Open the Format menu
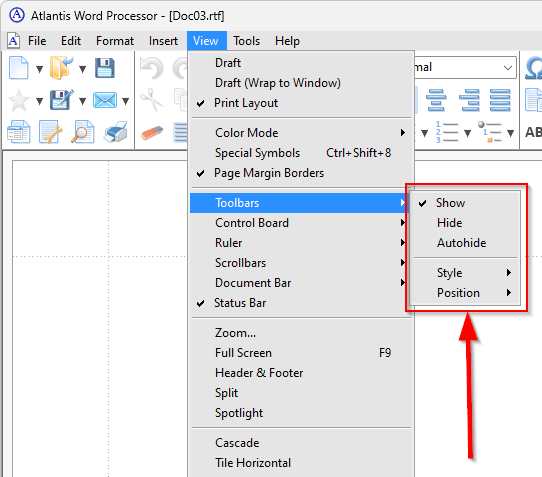The width and height of the screenshot is (542, 477). click(115, 41)
